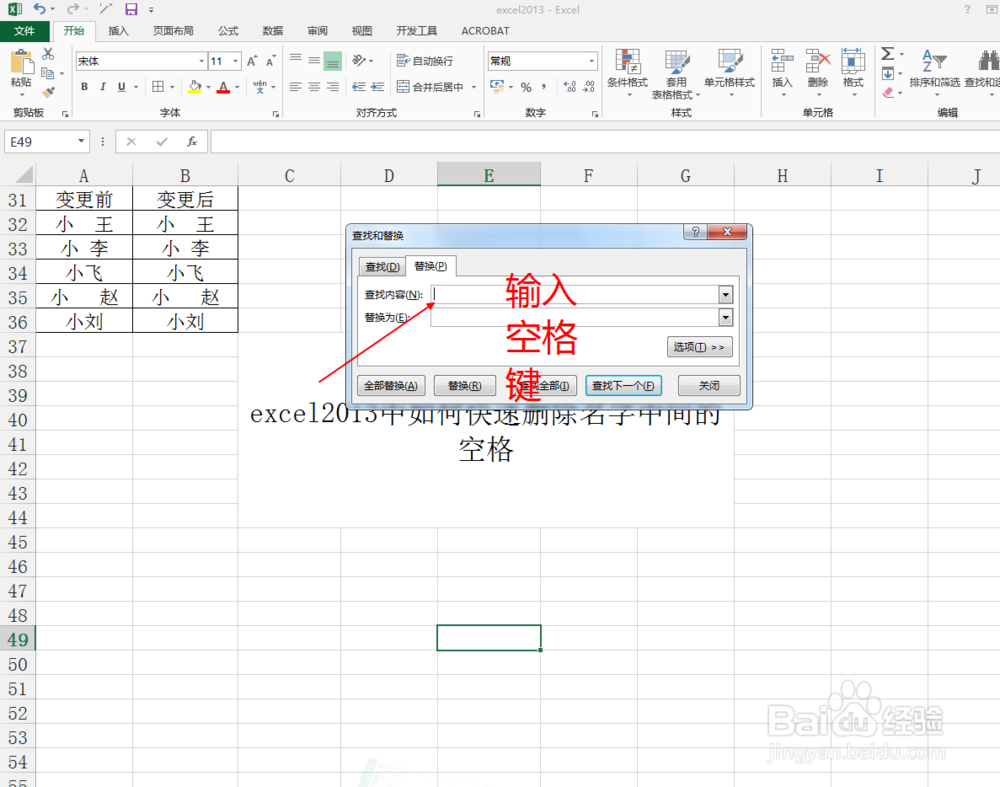Click the Format Painter brush icon
Viewport: 1000px width, 787px height.
click(x=48, y=92)
